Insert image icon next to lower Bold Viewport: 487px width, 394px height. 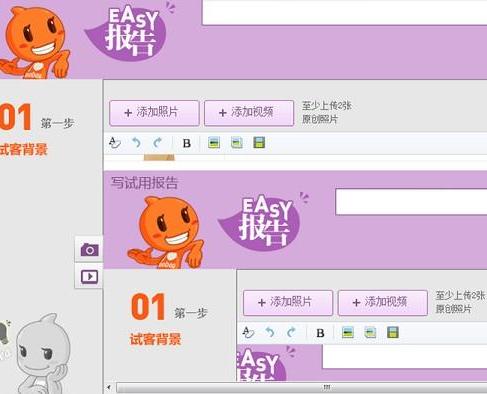pos(348,333)
